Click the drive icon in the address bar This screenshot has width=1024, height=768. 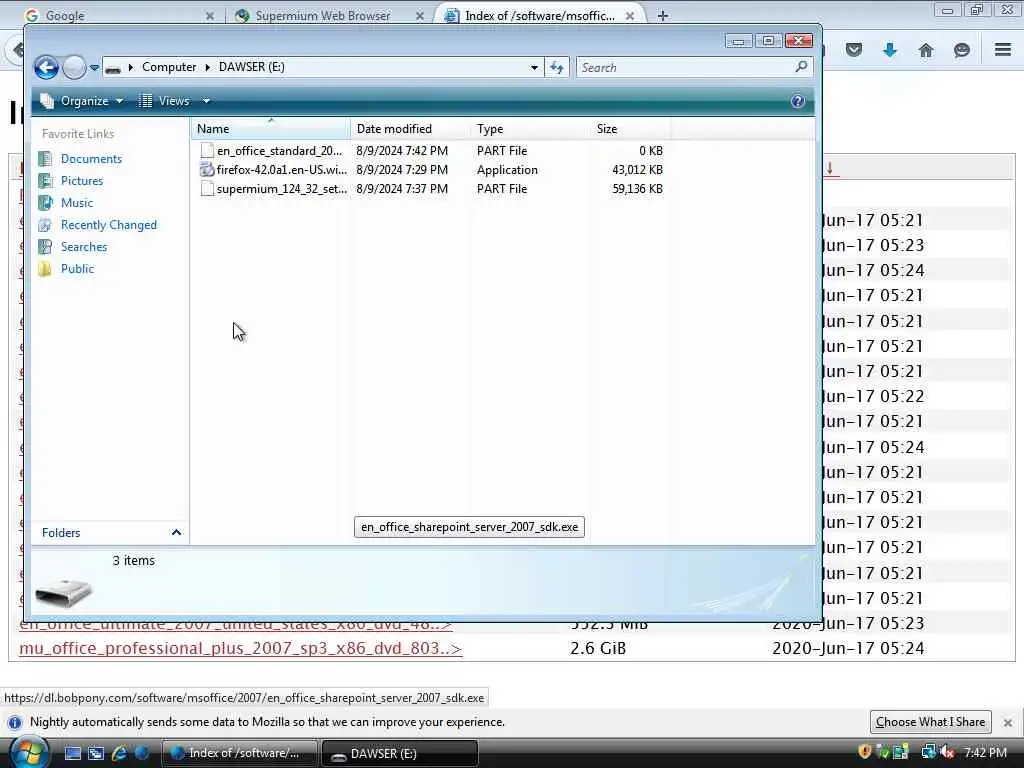coord(113,68)
